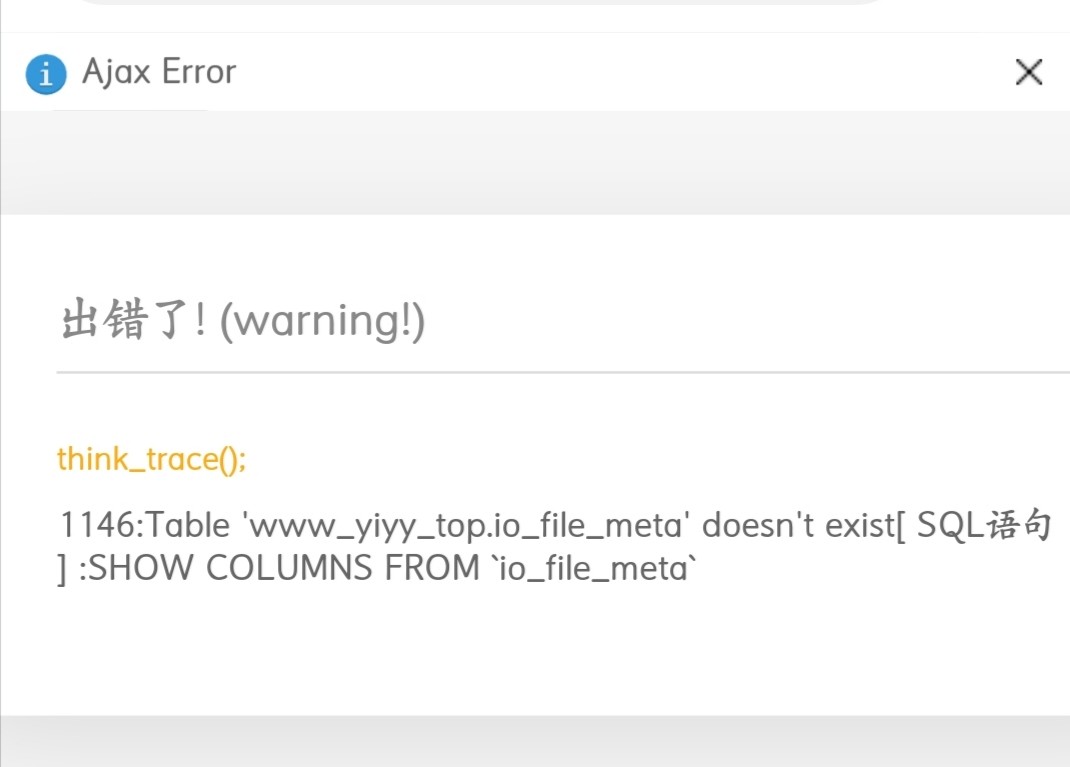Open the think_trace(); link
Image resolution: width=1070 pixels, height=767 pixels.
[151, 459]
